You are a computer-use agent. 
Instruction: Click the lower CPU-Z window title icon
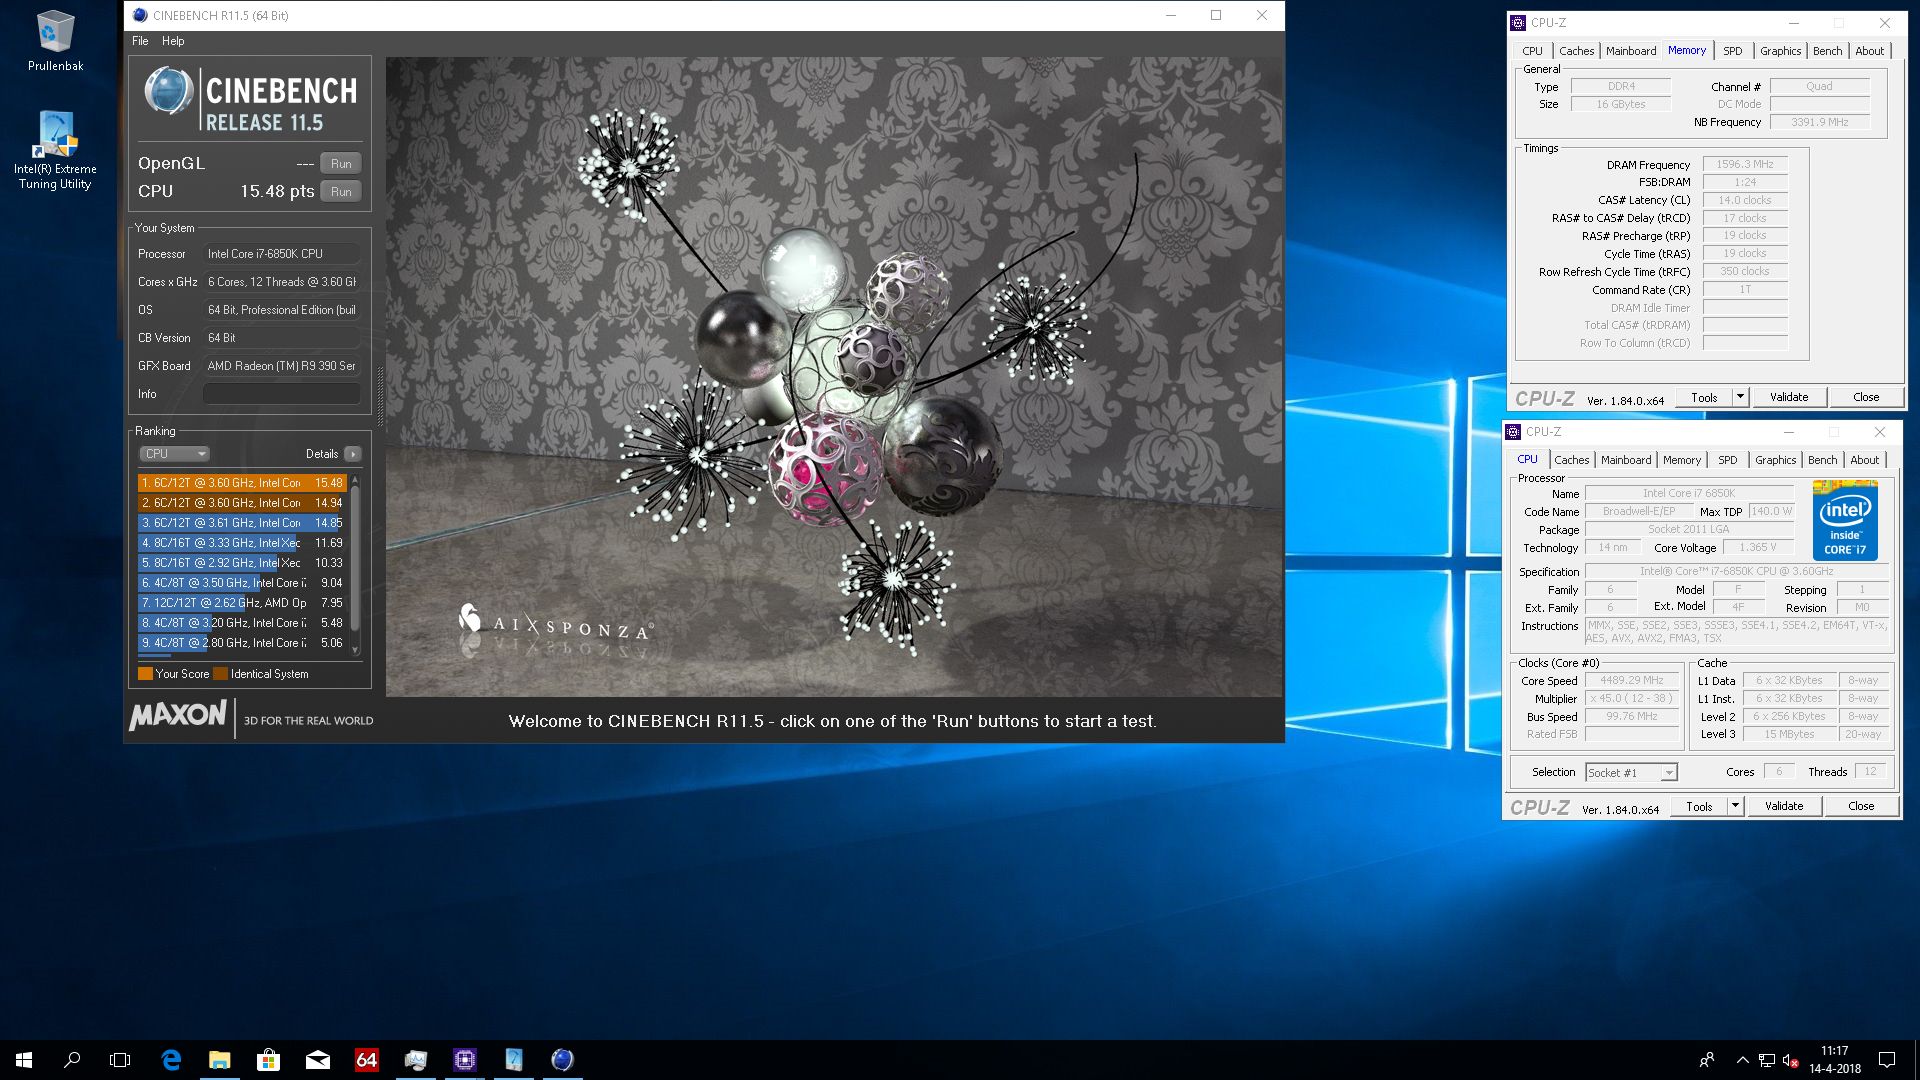pyautogui.click(x=1513, y=432)
